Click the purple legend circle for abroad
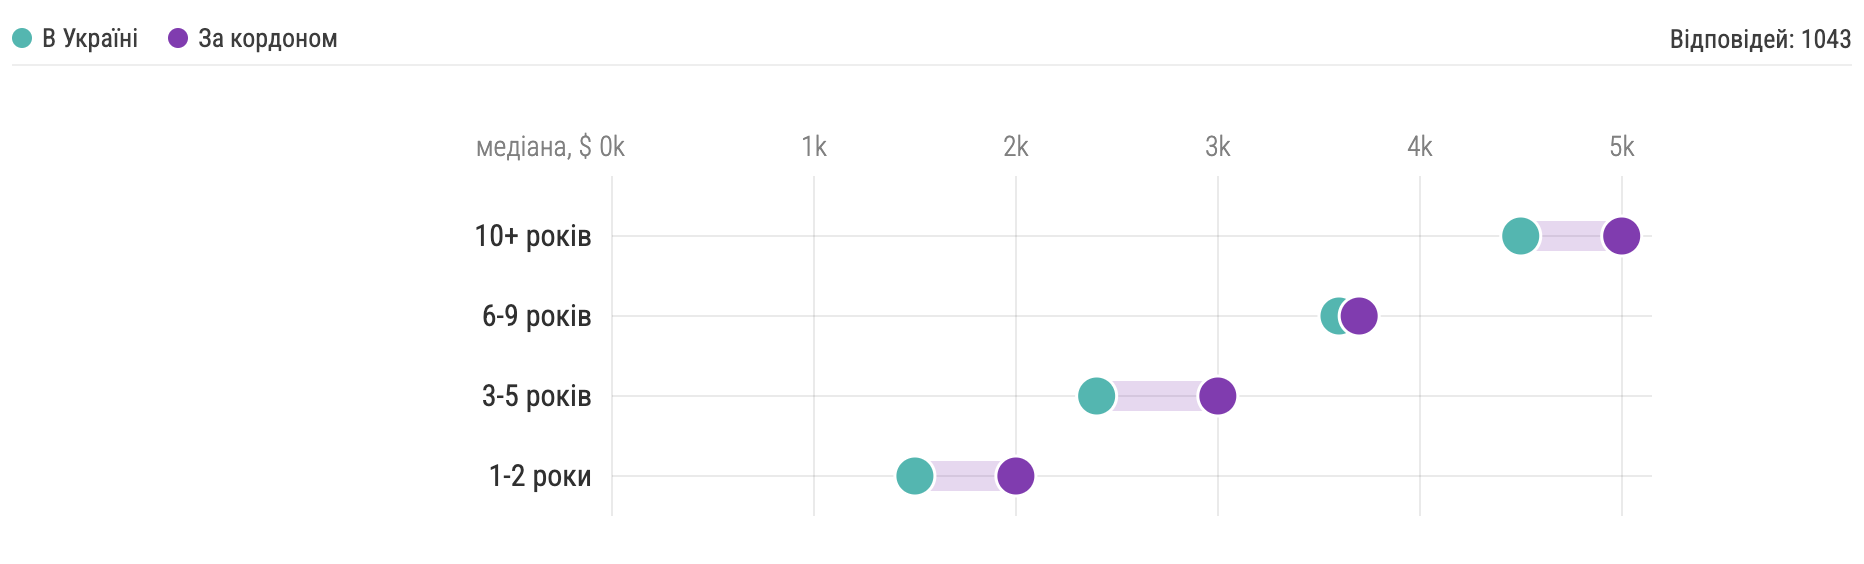This screenshot has width=1864, height=564. tap(178, 39)
